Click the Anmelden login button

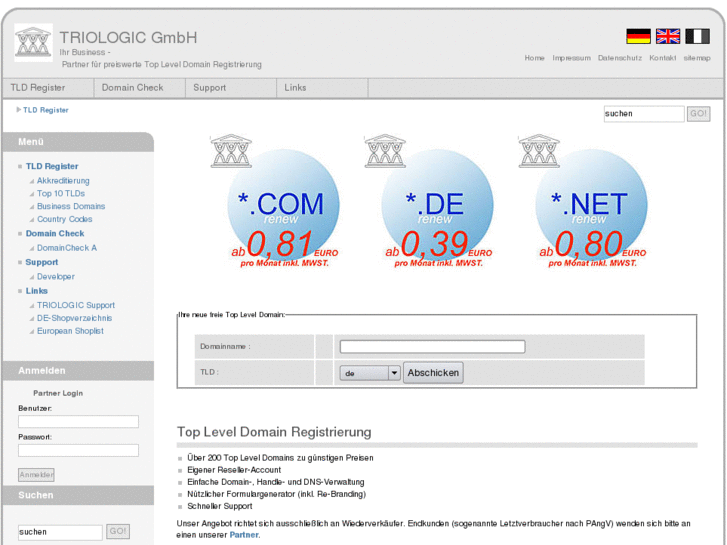click(x=36, y=474)
